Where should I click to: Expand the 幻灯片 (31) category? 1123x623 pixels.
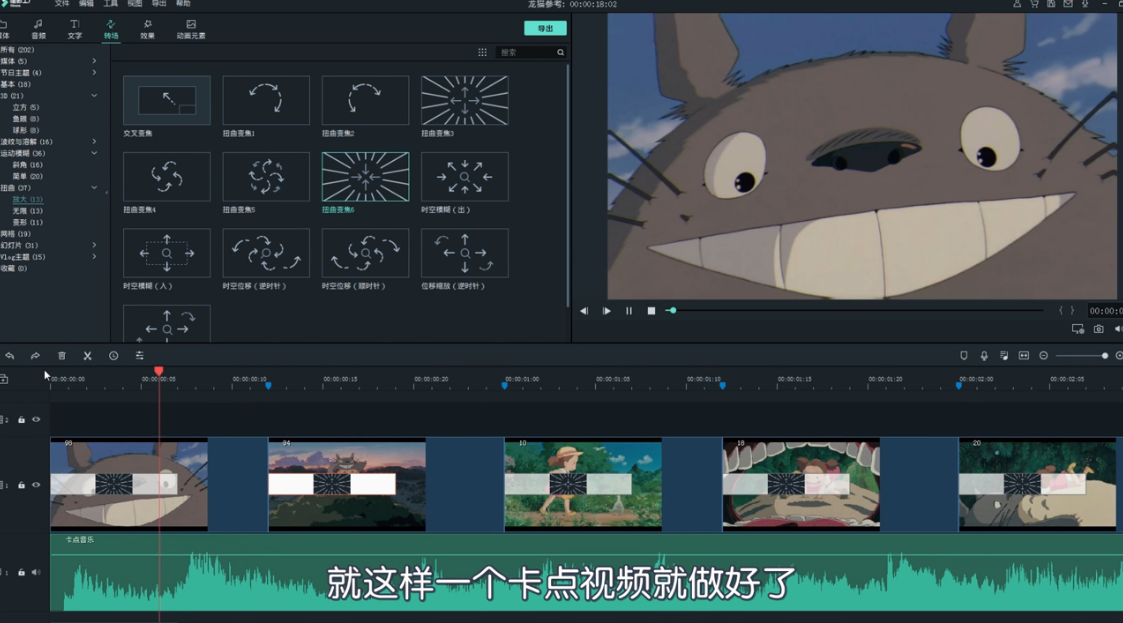tap(94, 245)
